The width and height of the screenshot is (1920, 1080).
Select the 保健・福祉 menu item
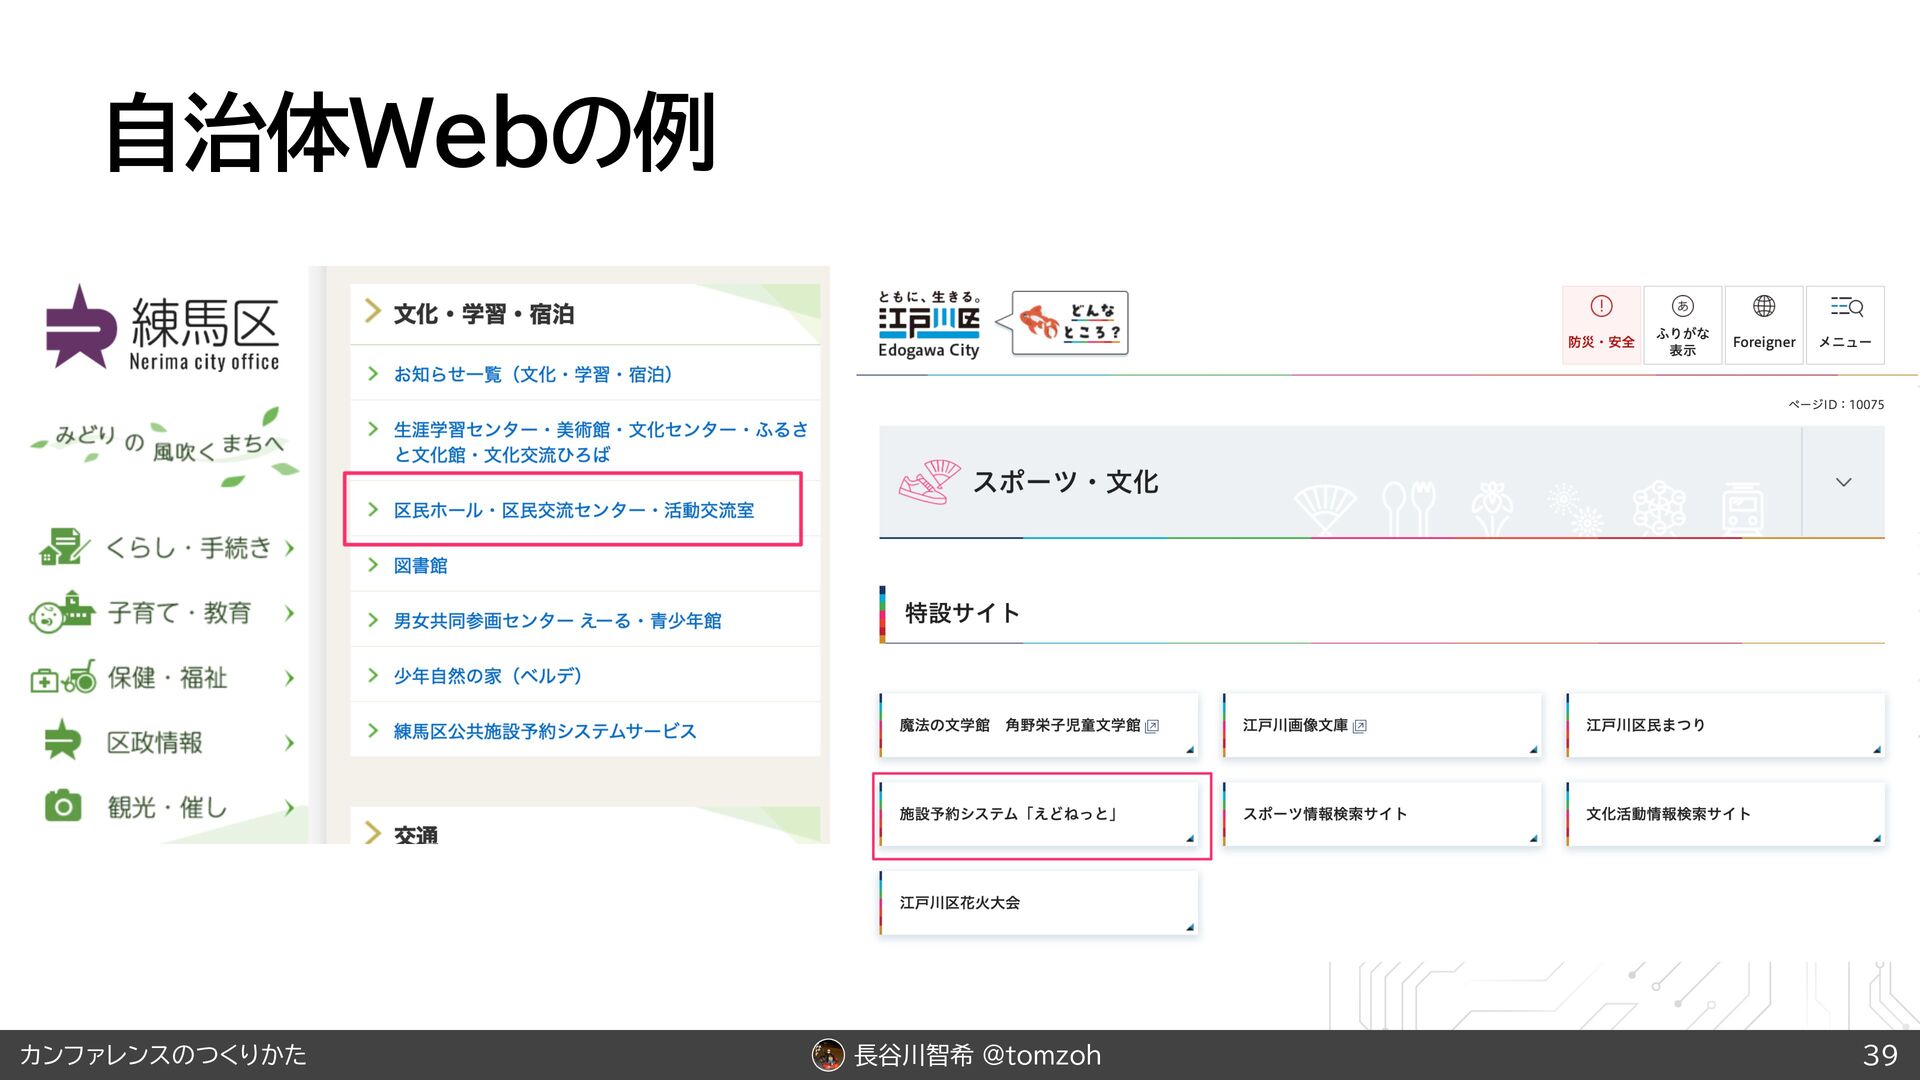coord(167,678)
